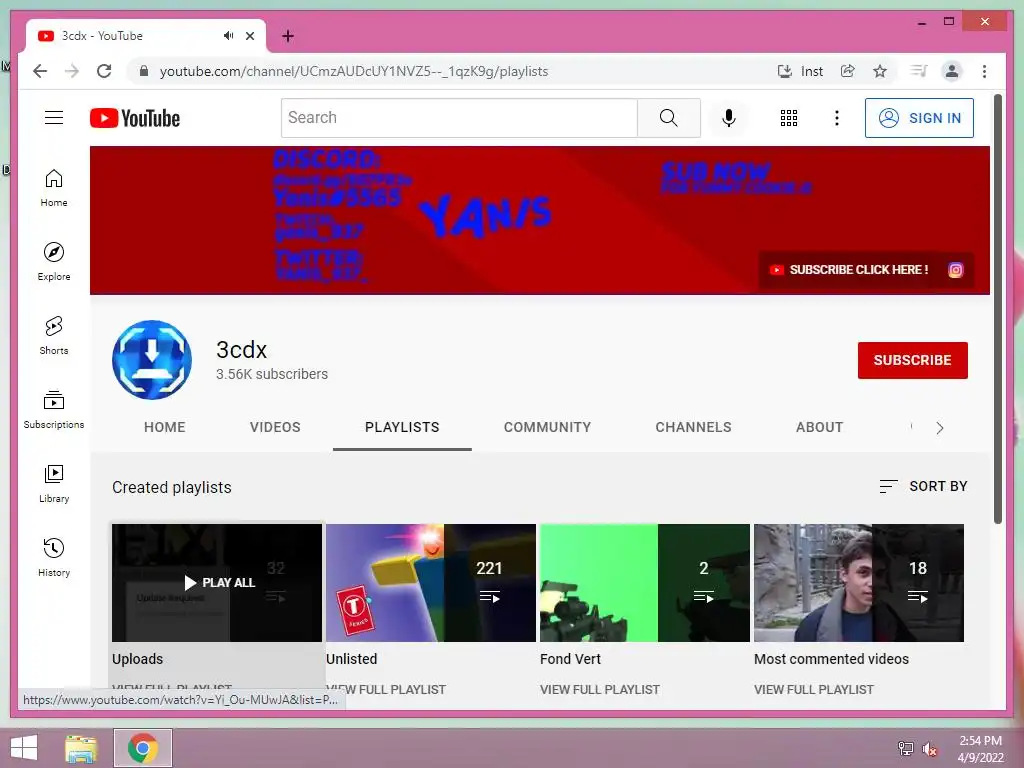Open History in the sidebar
Image resolution: width=1024 pixels, height=768 pixels.
54,557
